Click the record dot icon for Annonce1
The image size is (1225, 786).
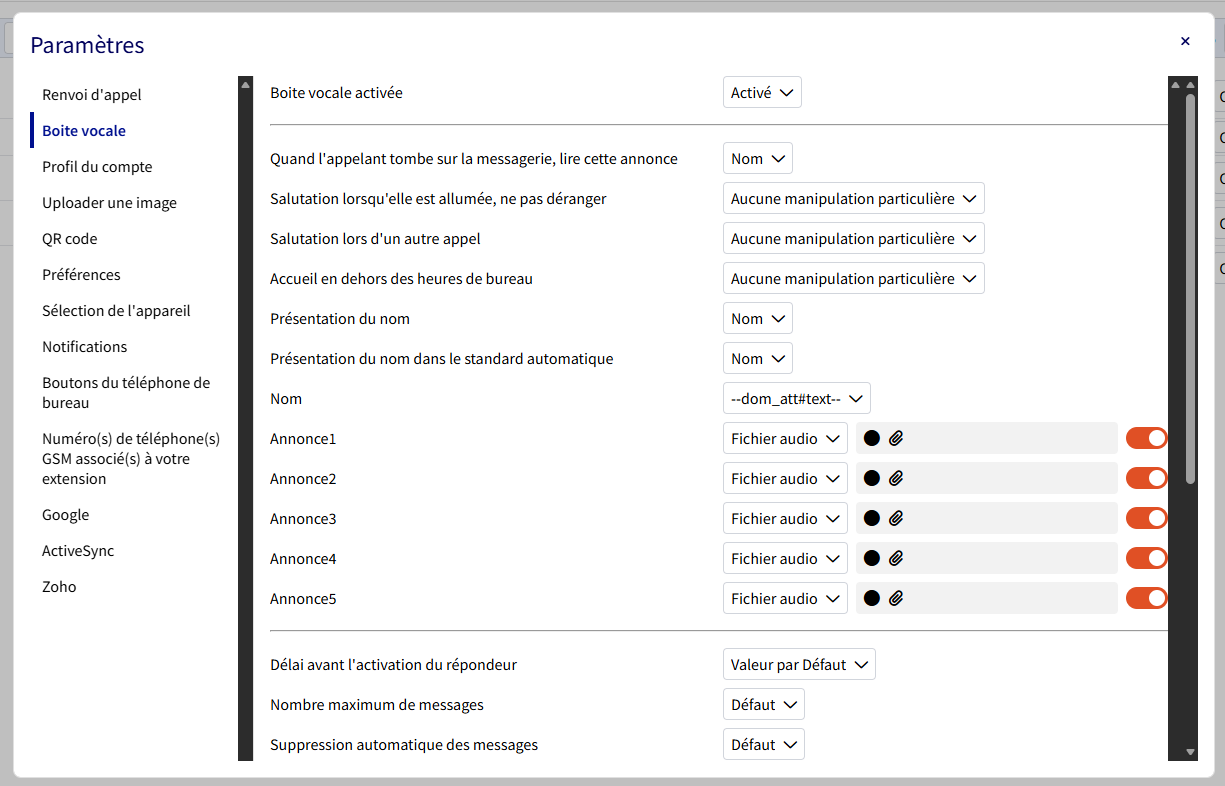tap(872, 438)
